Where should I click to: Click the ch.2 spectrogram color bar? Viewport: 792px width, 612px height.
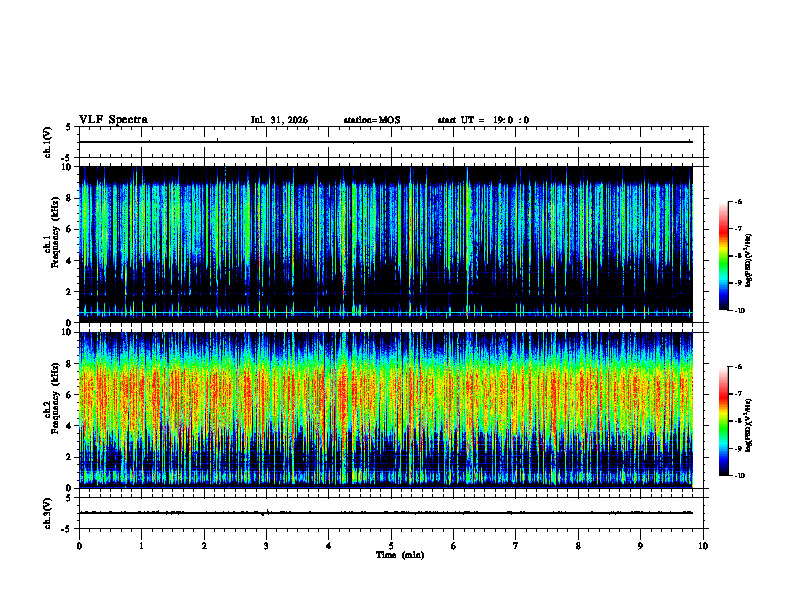pyautogui.click(x=723, y=421)
